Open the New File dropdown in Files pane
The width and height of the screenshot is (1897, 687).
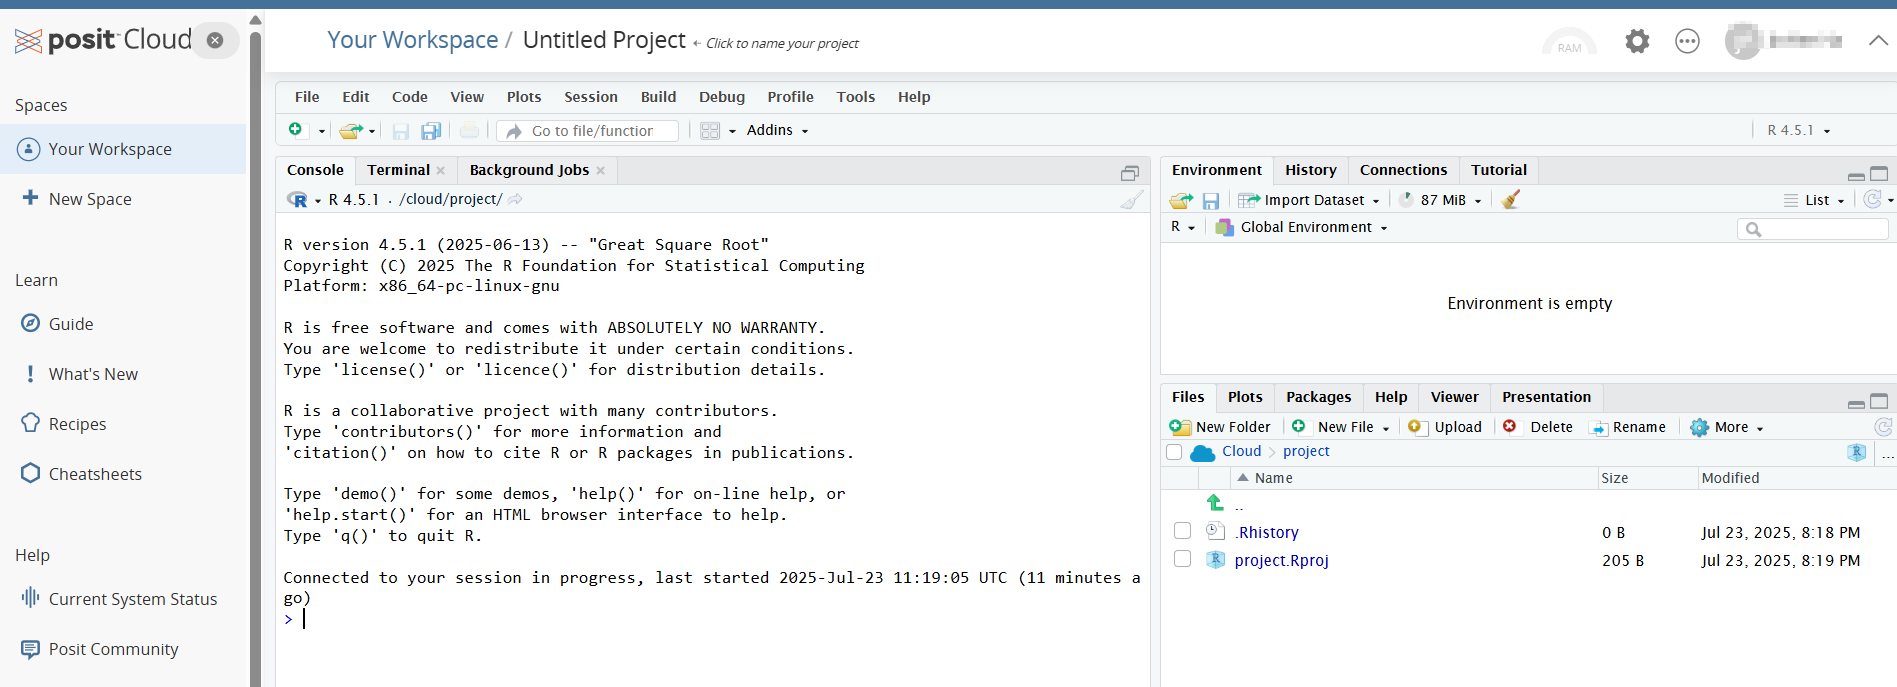(1341, 427)
